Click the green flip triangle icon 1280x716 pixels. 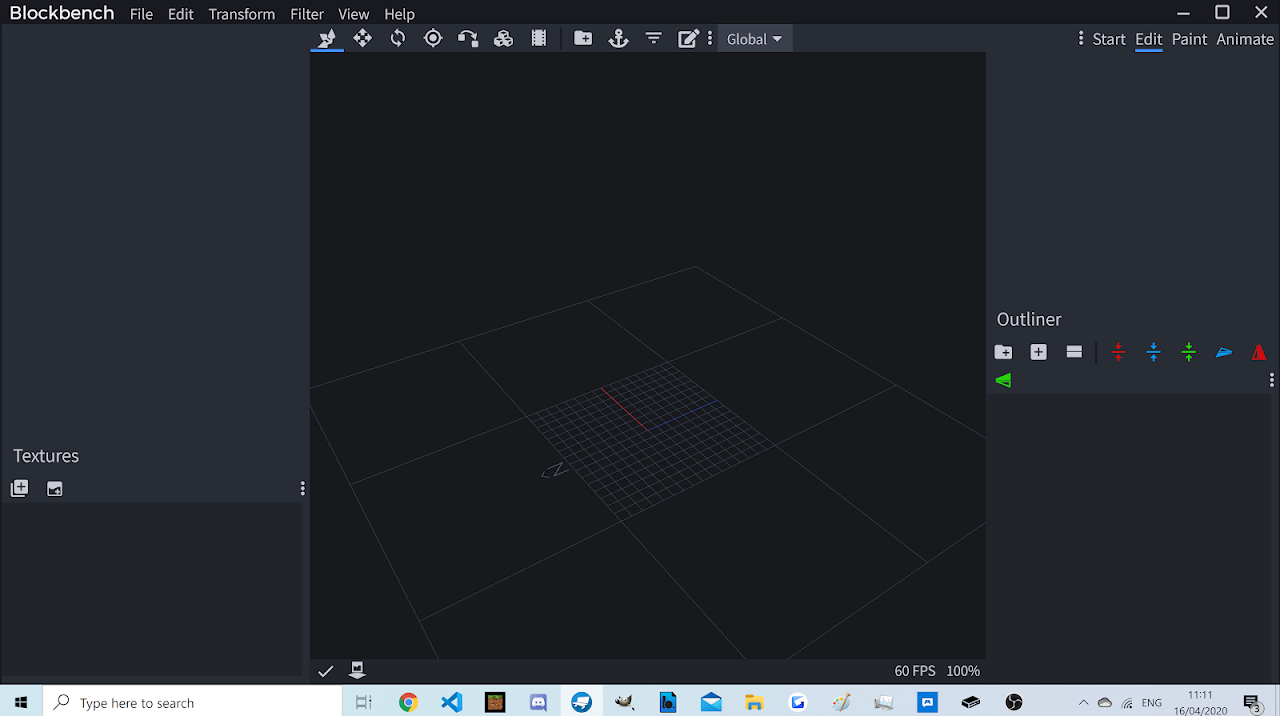1003,380
